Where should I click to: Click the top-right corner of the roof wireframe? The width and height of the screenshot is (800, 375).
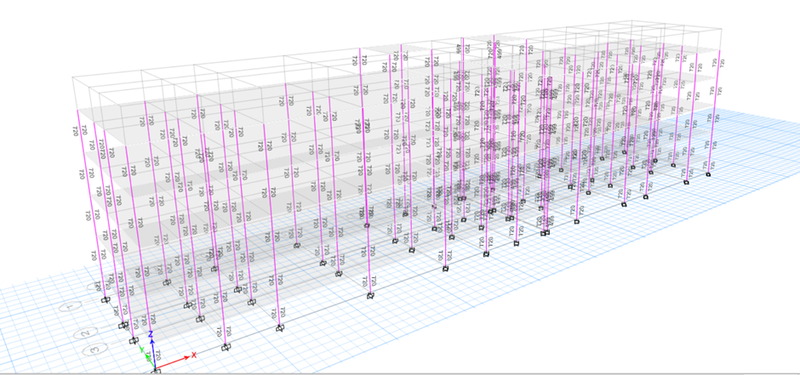click(721, 28)
